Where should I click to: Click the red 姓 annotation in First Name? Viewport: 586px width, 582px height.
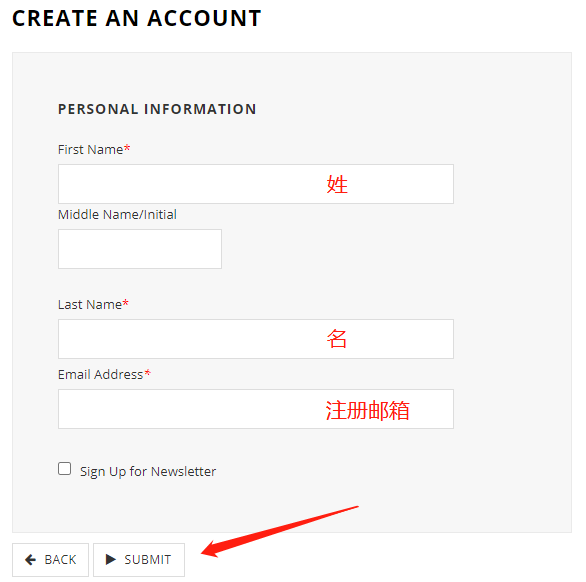coord(337,184)
